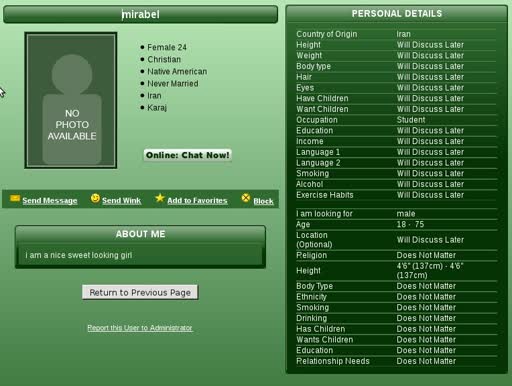Click the envelope icon beside Send Message
Image resolution: width=512 pixels, height=386 pixels.
(x=15, y=199)
